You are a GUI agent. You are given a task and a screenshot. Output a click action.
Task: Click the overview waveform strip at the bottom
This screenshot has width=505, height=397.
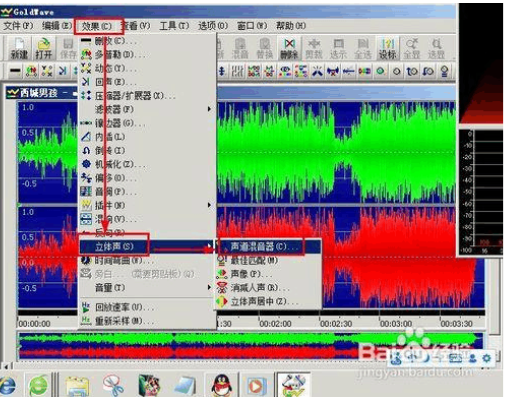click(251, 346)
